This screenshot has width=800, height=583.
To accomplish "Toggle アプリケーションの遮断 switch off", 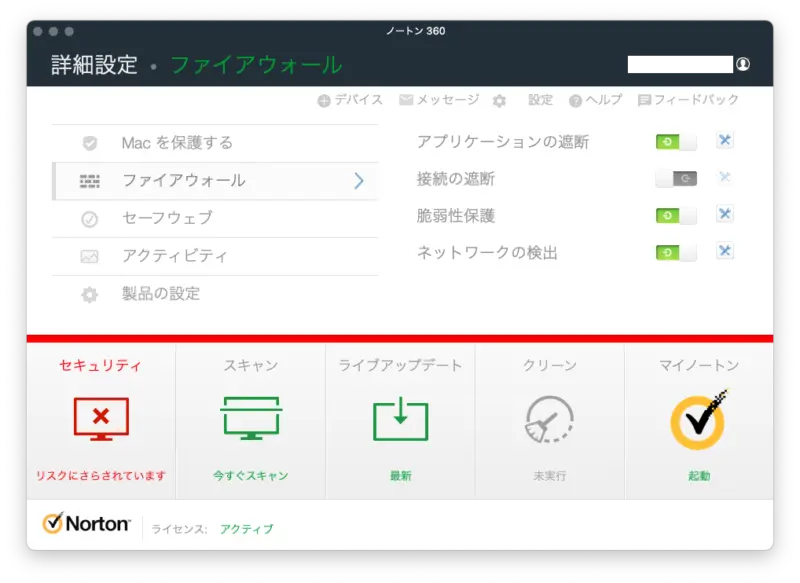I will tap(676, 142).
